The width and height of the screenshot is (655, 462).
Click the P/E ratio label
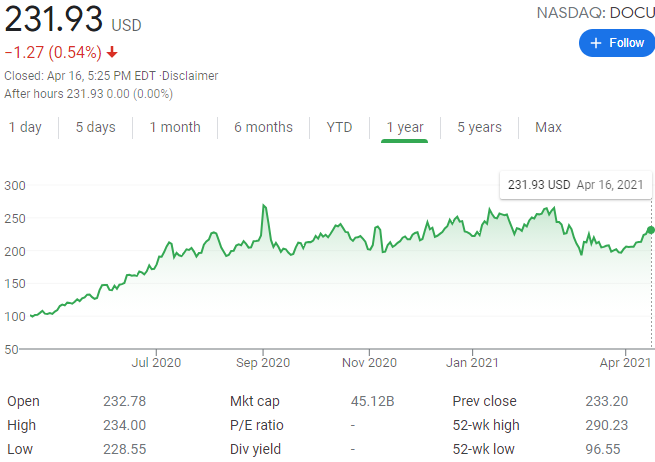256,425
